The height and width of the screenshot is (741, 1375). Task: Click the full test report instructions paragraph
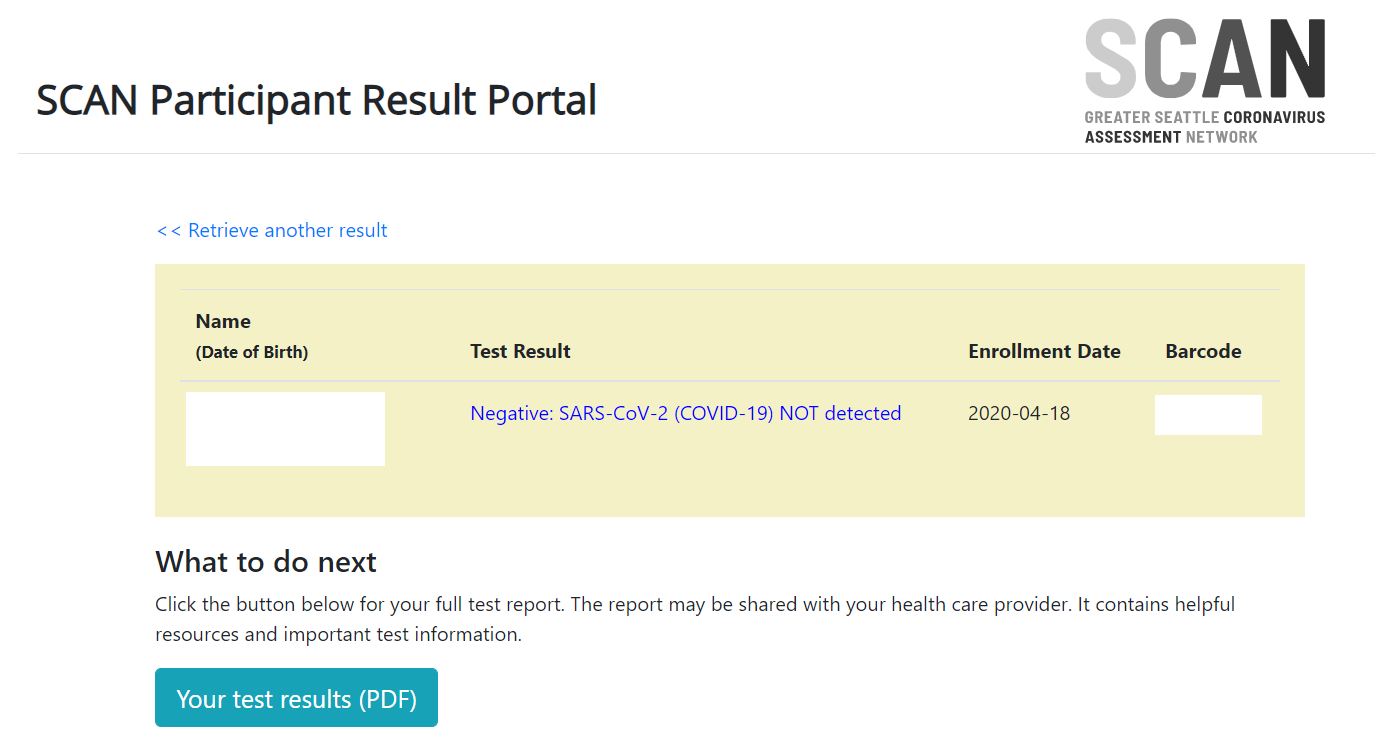point(695,619)
